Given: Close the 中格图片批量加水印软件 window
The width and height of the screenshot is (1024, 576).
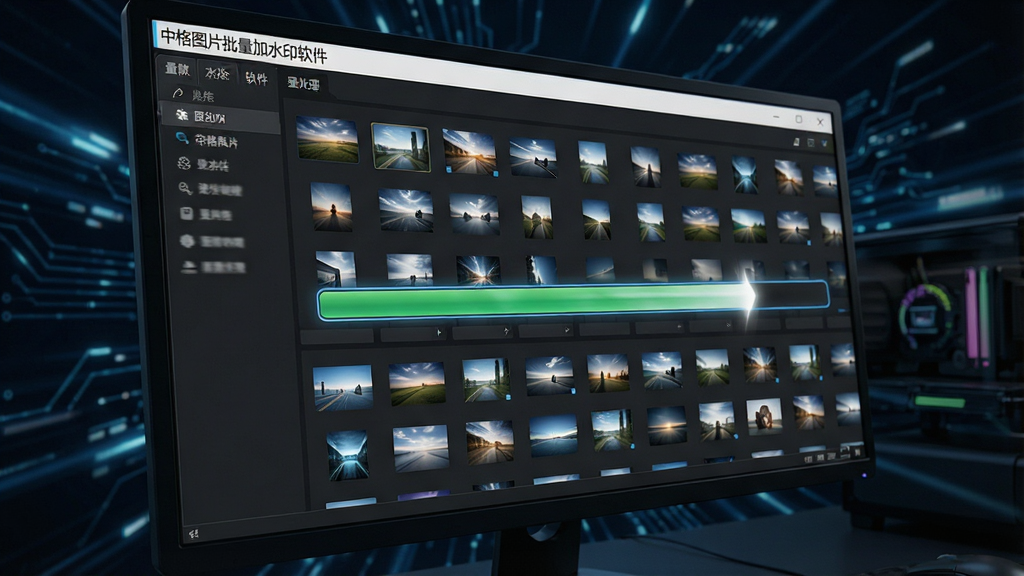Looking at the screenshot, I should (820, 121).
